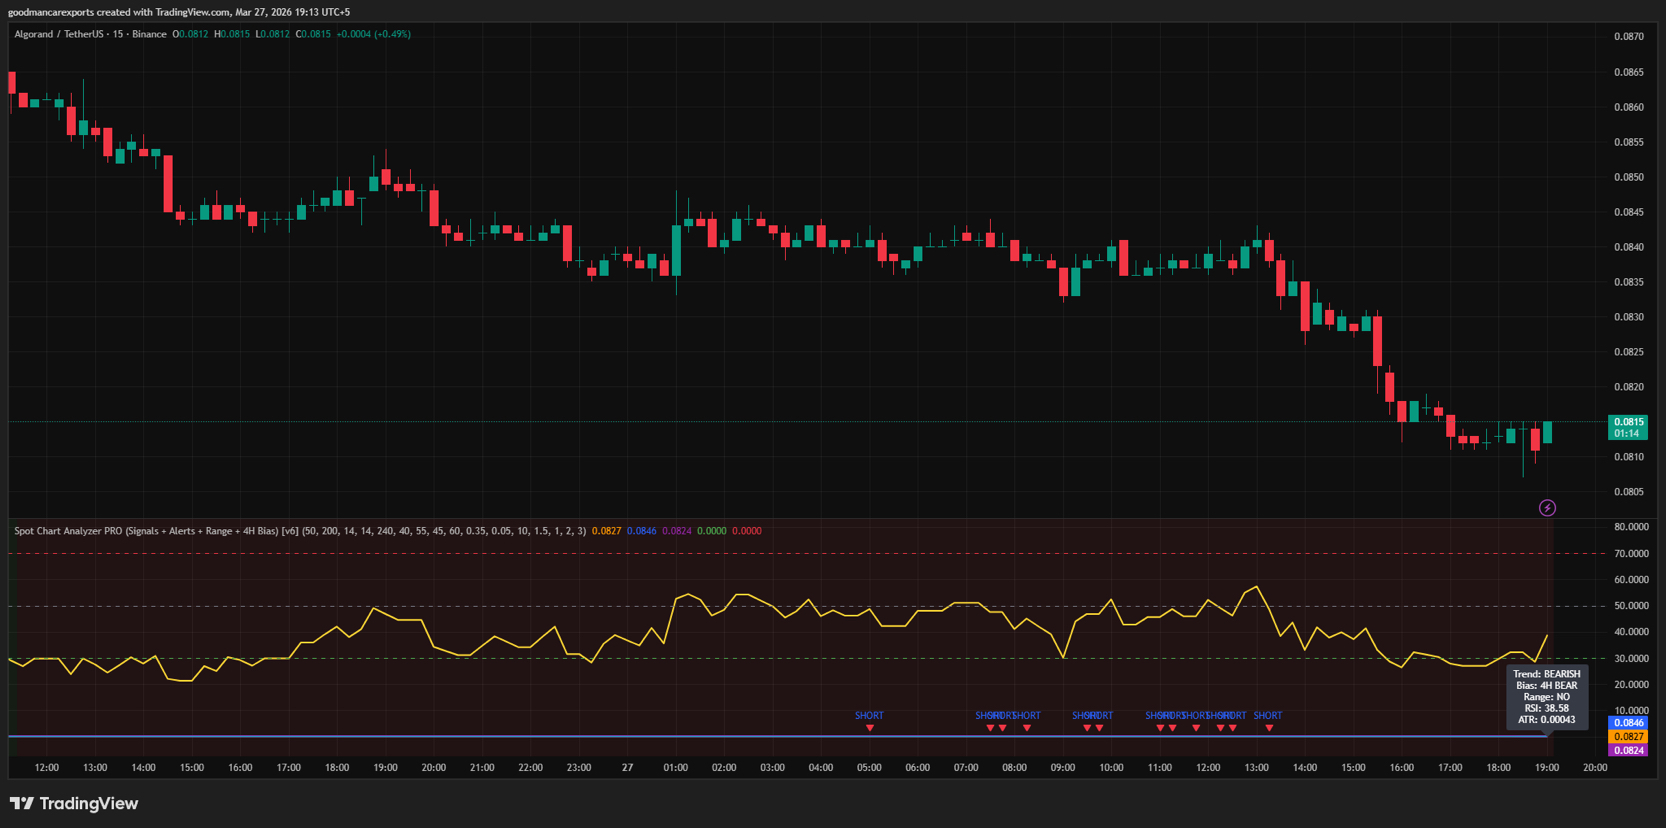This screenshot has width=1666, height=828.
Task: Click the 0.0840 price axis label
Action: pos(1629,247)
